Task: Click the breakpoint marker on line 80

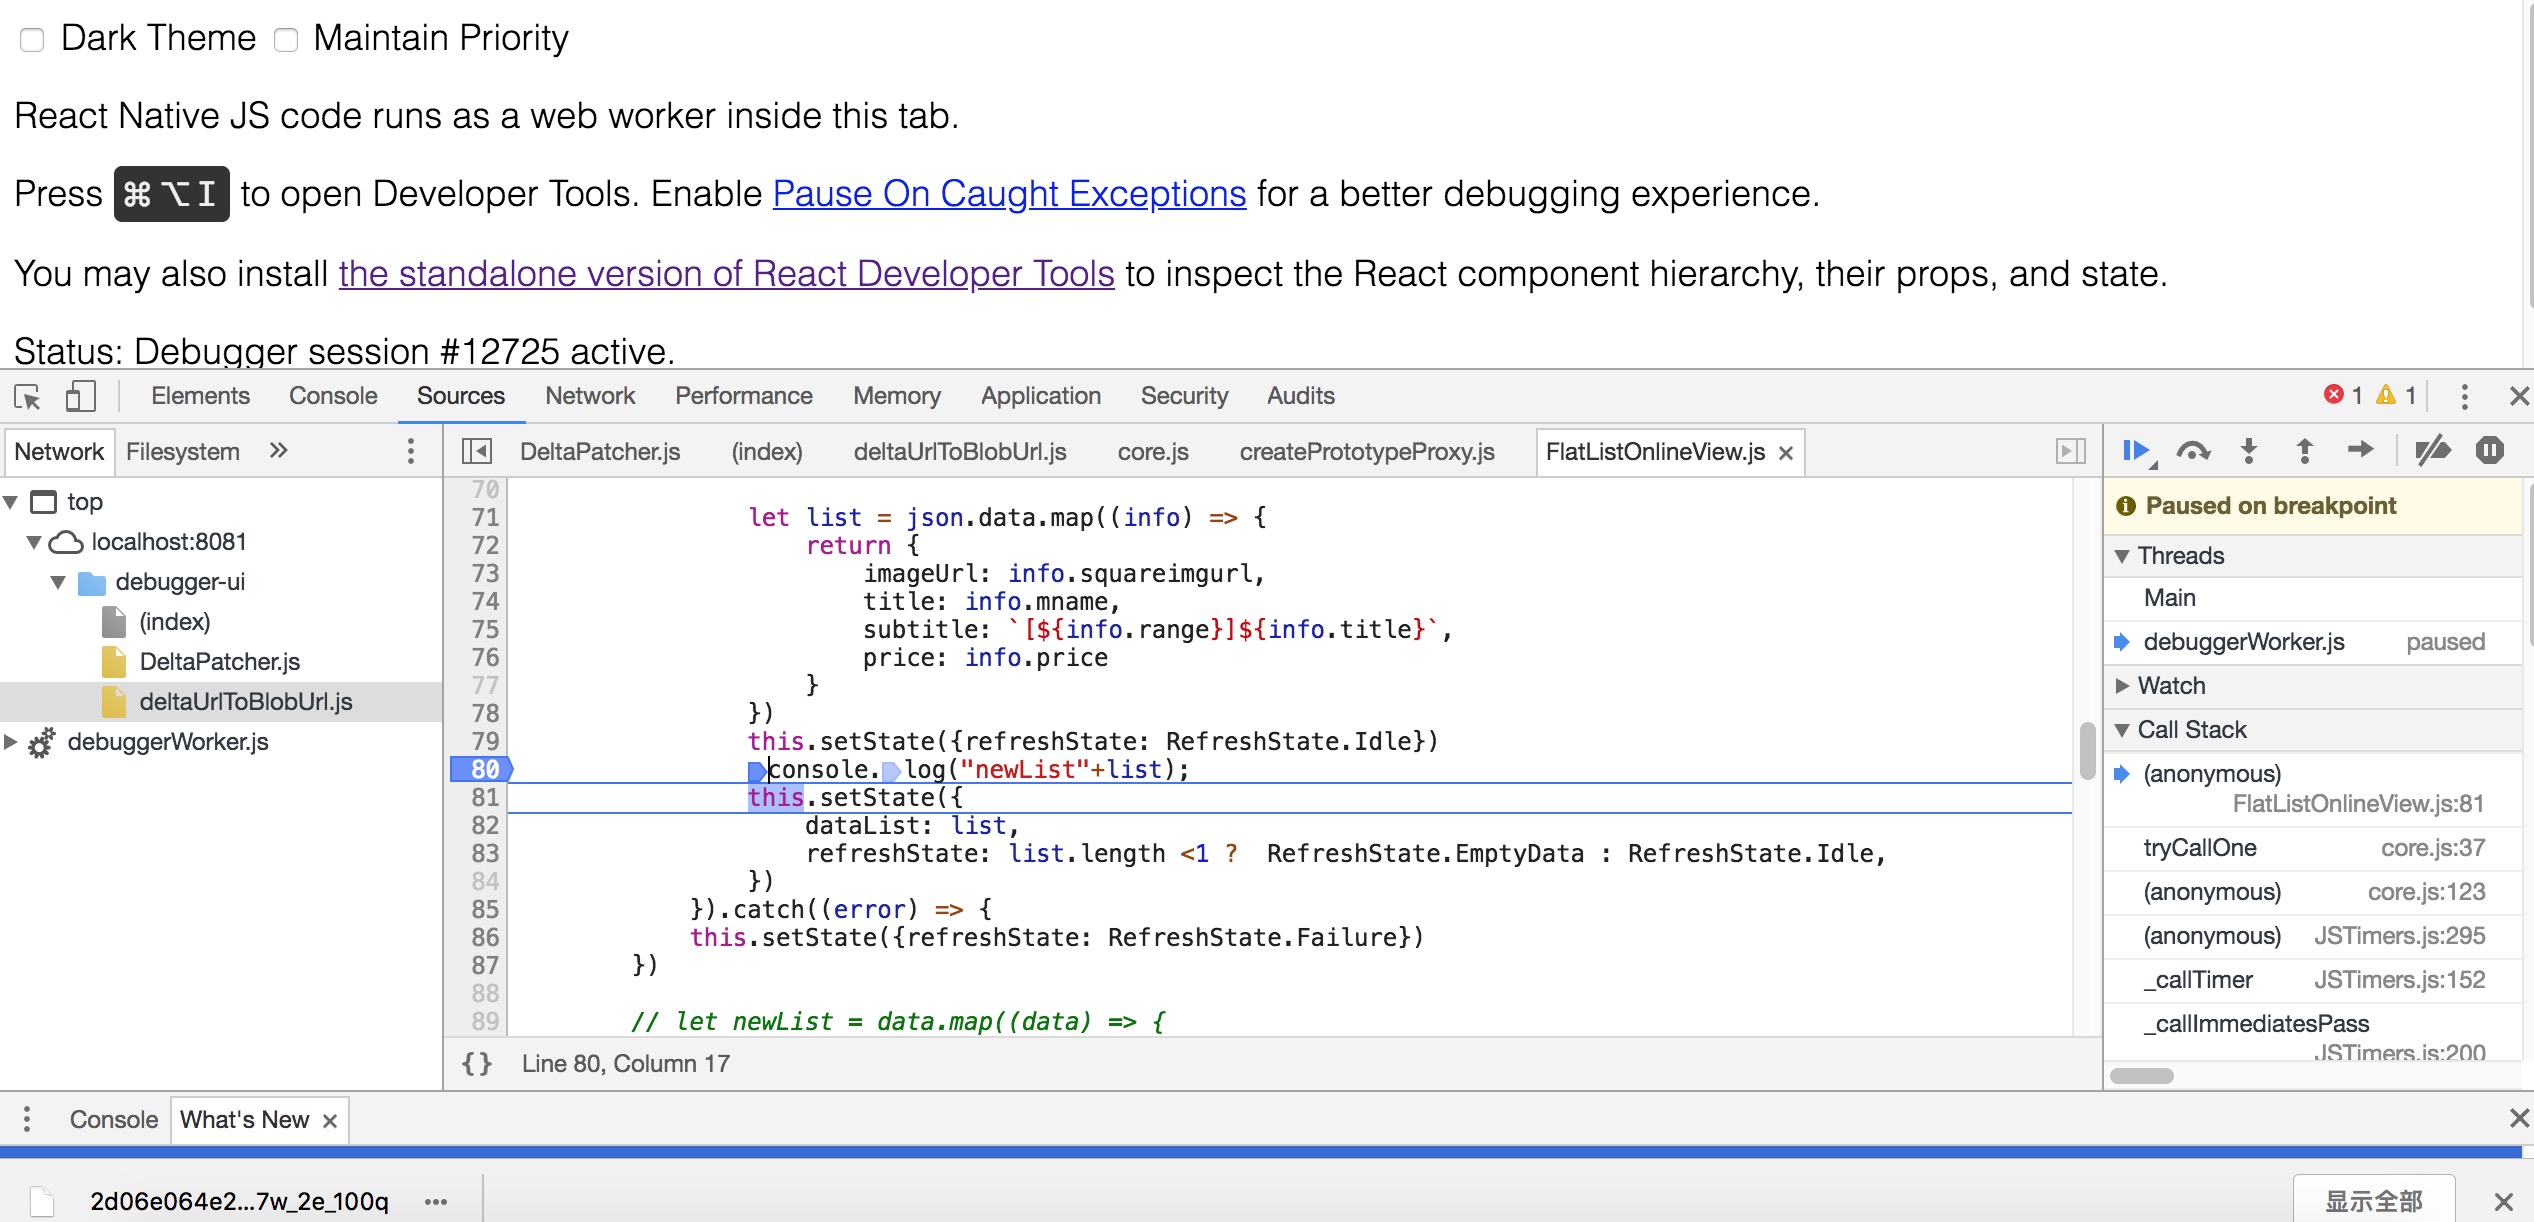Action: tap(481, 769)
